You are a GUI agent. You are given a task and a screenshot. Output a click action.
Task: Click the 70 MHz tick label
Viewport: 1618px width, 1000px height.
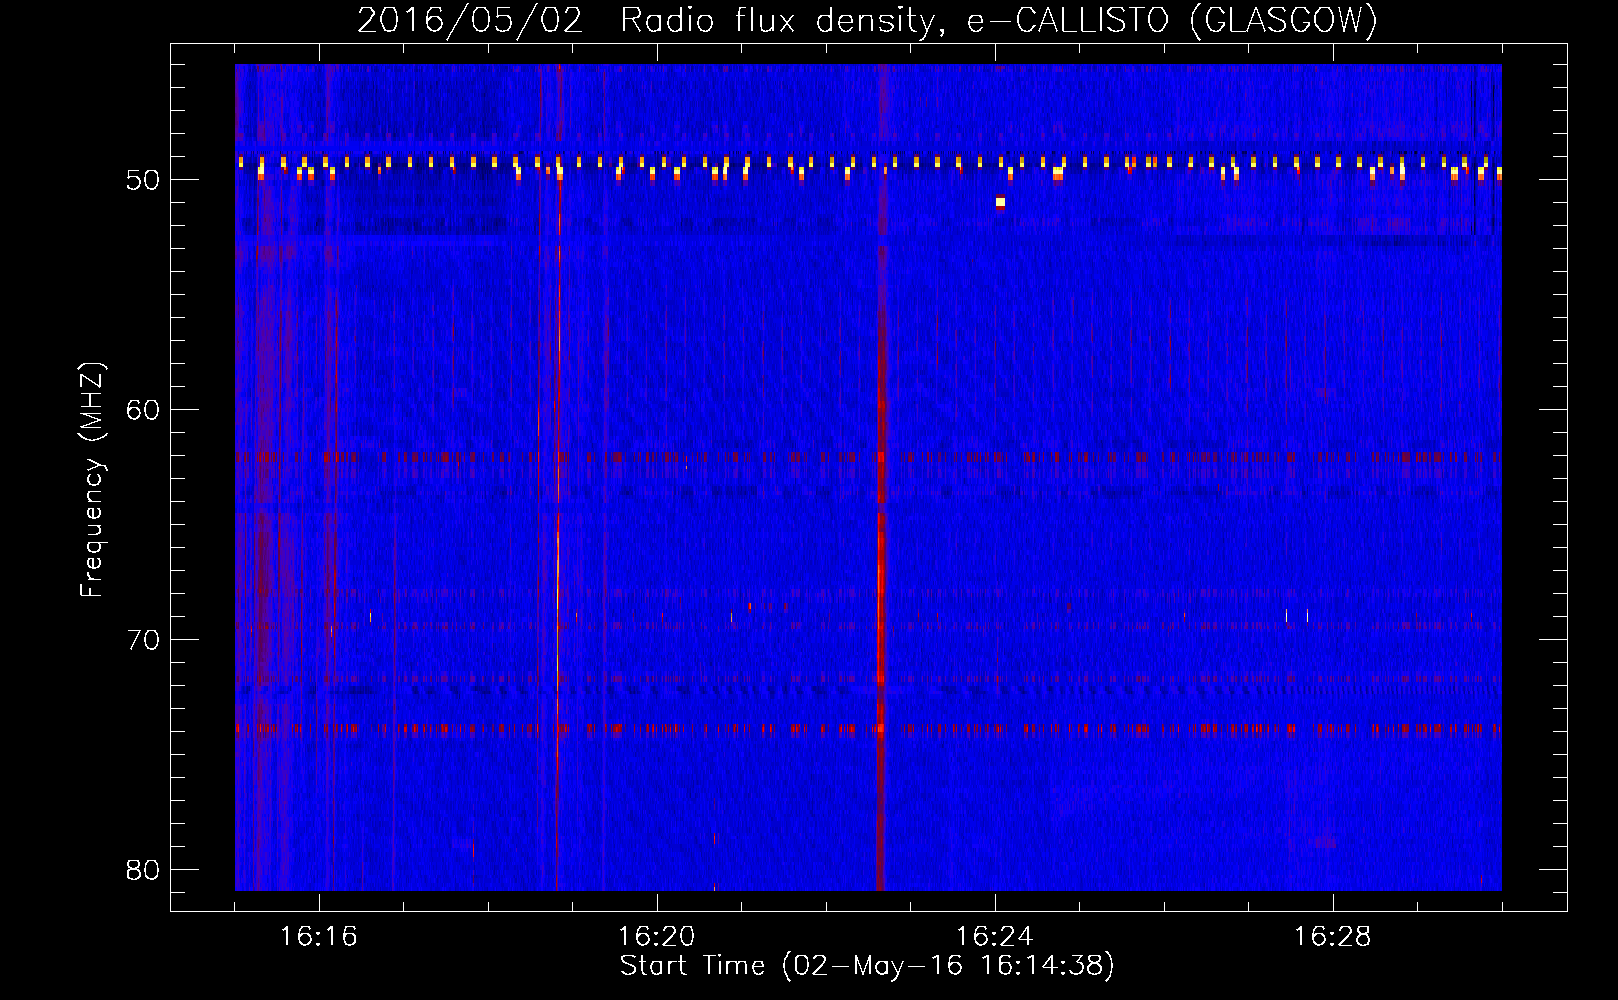coord(143,640)
